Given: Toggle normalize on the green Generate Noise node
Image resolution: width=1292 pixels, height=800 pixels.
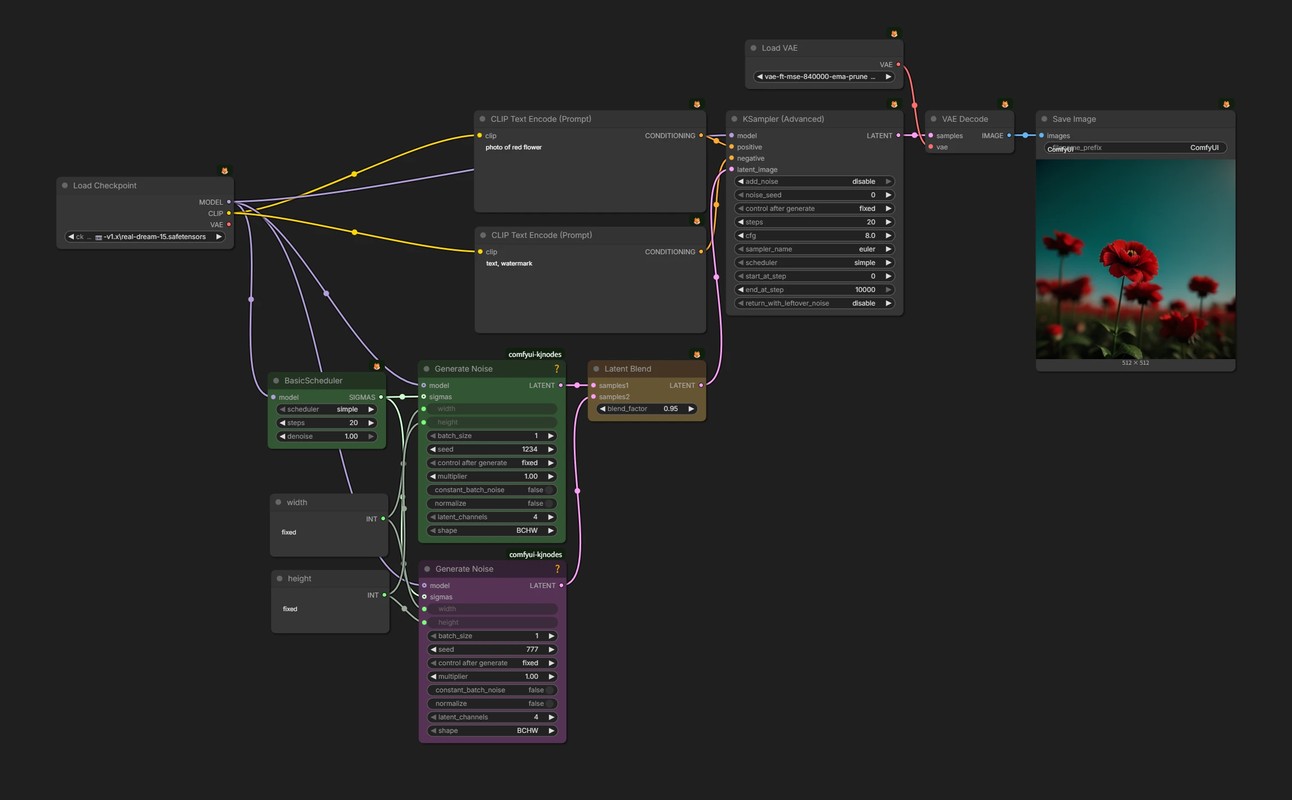Looking at the screenshot, I should (x=492, y=503).
